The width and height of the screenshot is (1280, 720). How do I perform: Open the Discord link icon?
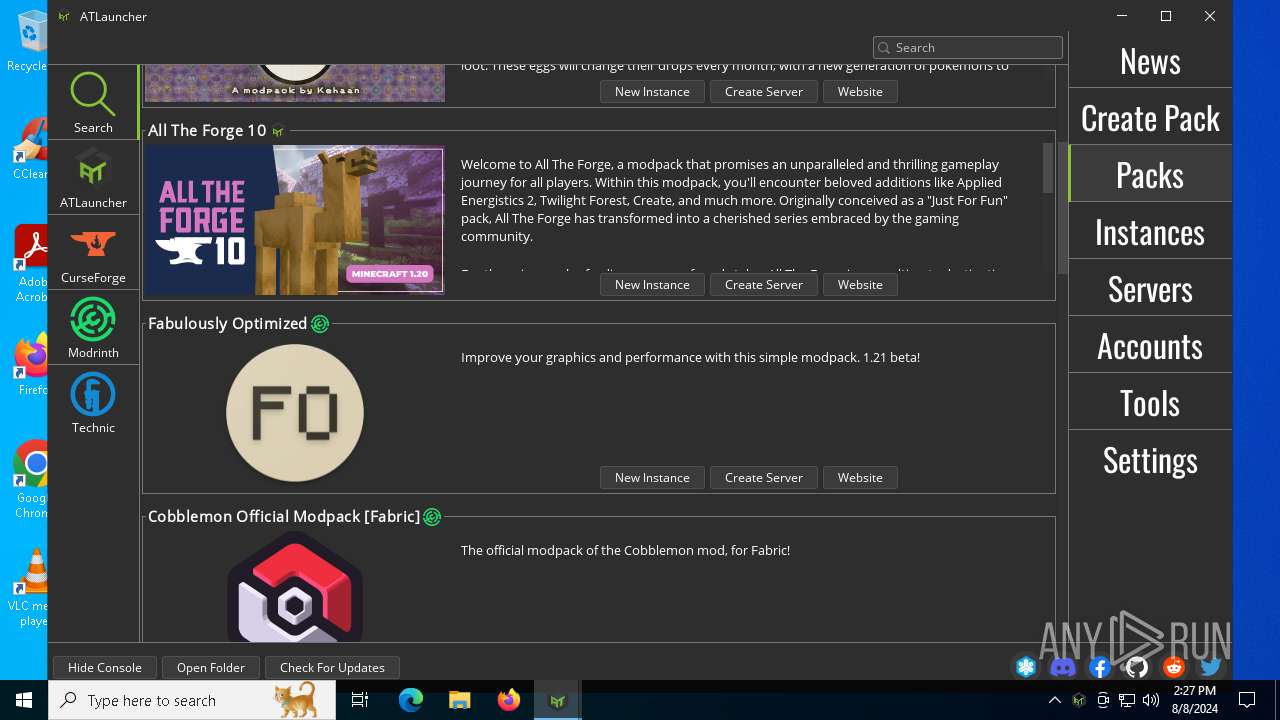click(1063, 667)
